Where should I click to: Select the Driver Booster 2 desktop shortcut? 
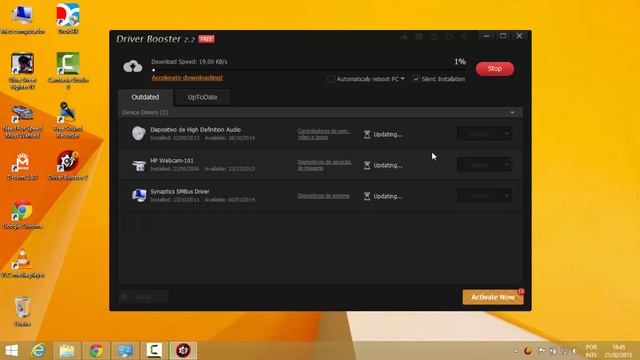68,165
